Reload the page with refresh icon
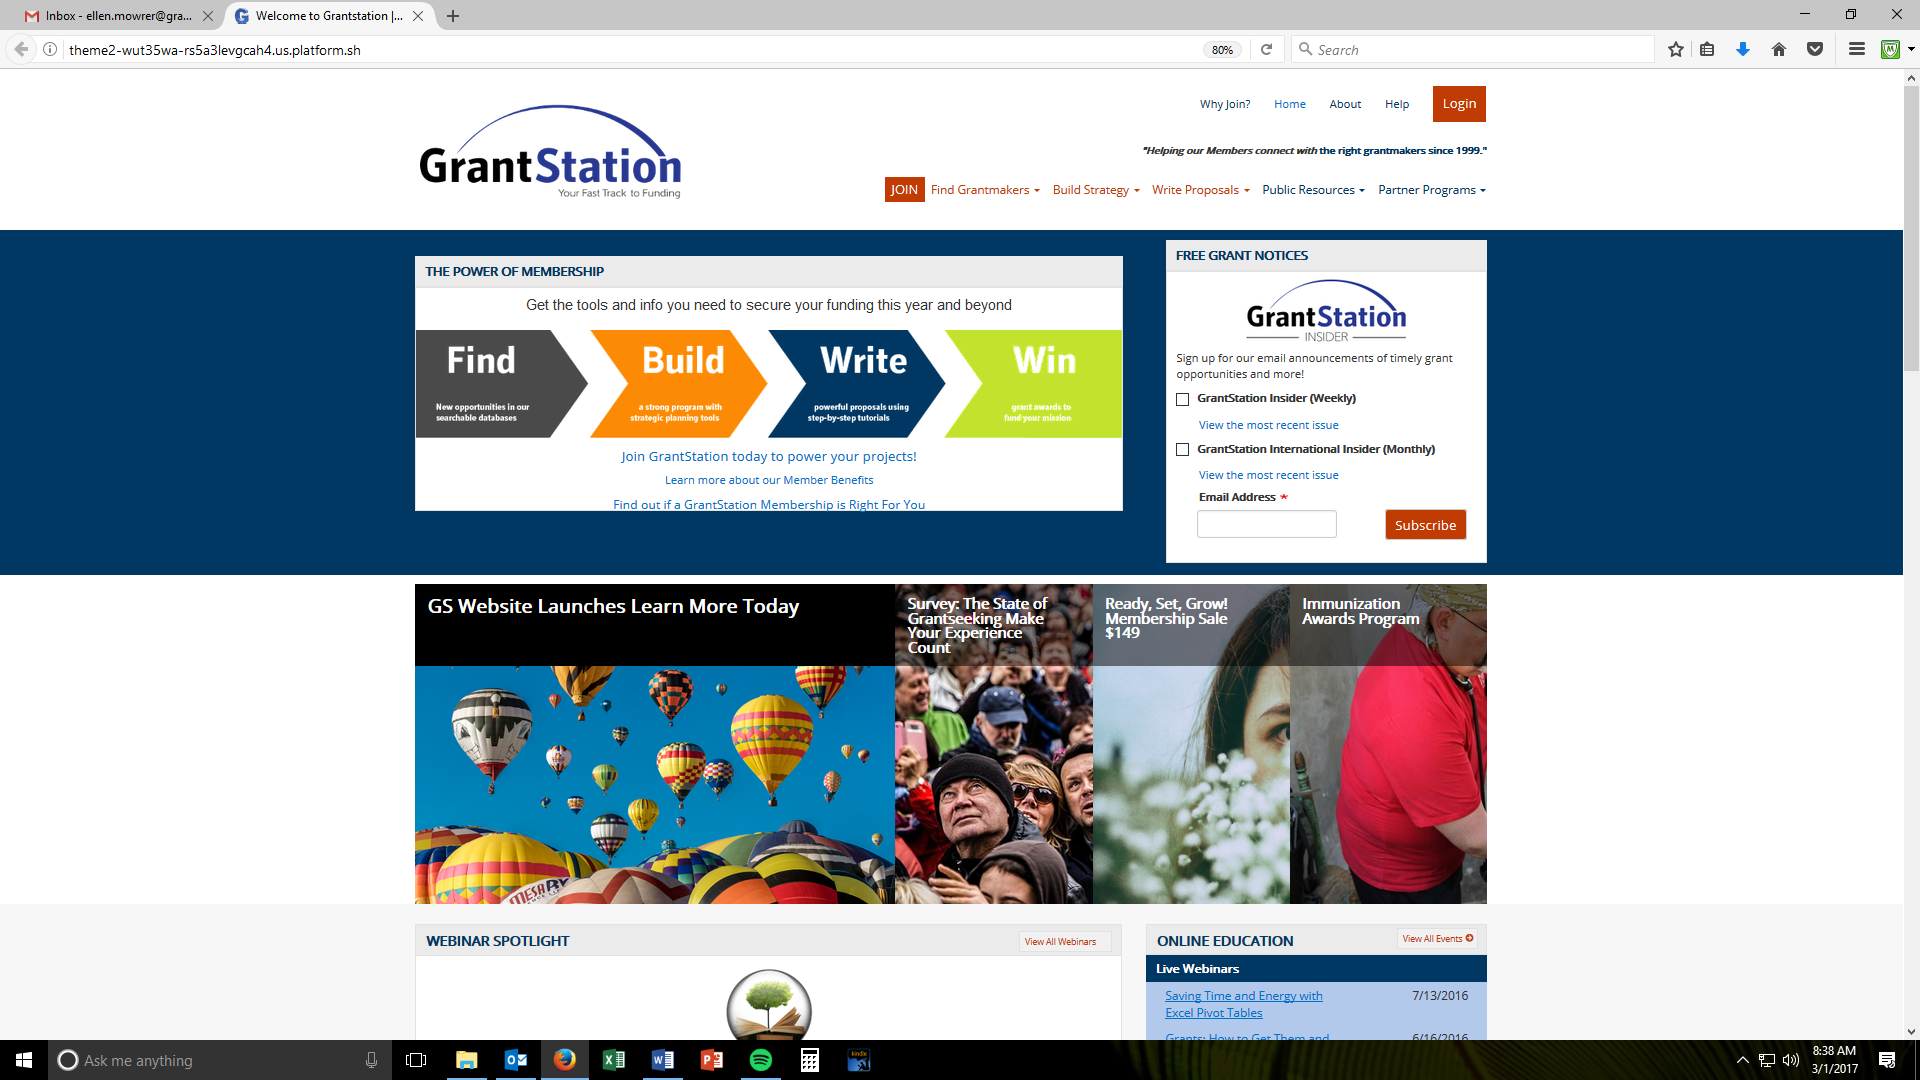Viewport: 1920px width, 1080px height. (1266, 50)
